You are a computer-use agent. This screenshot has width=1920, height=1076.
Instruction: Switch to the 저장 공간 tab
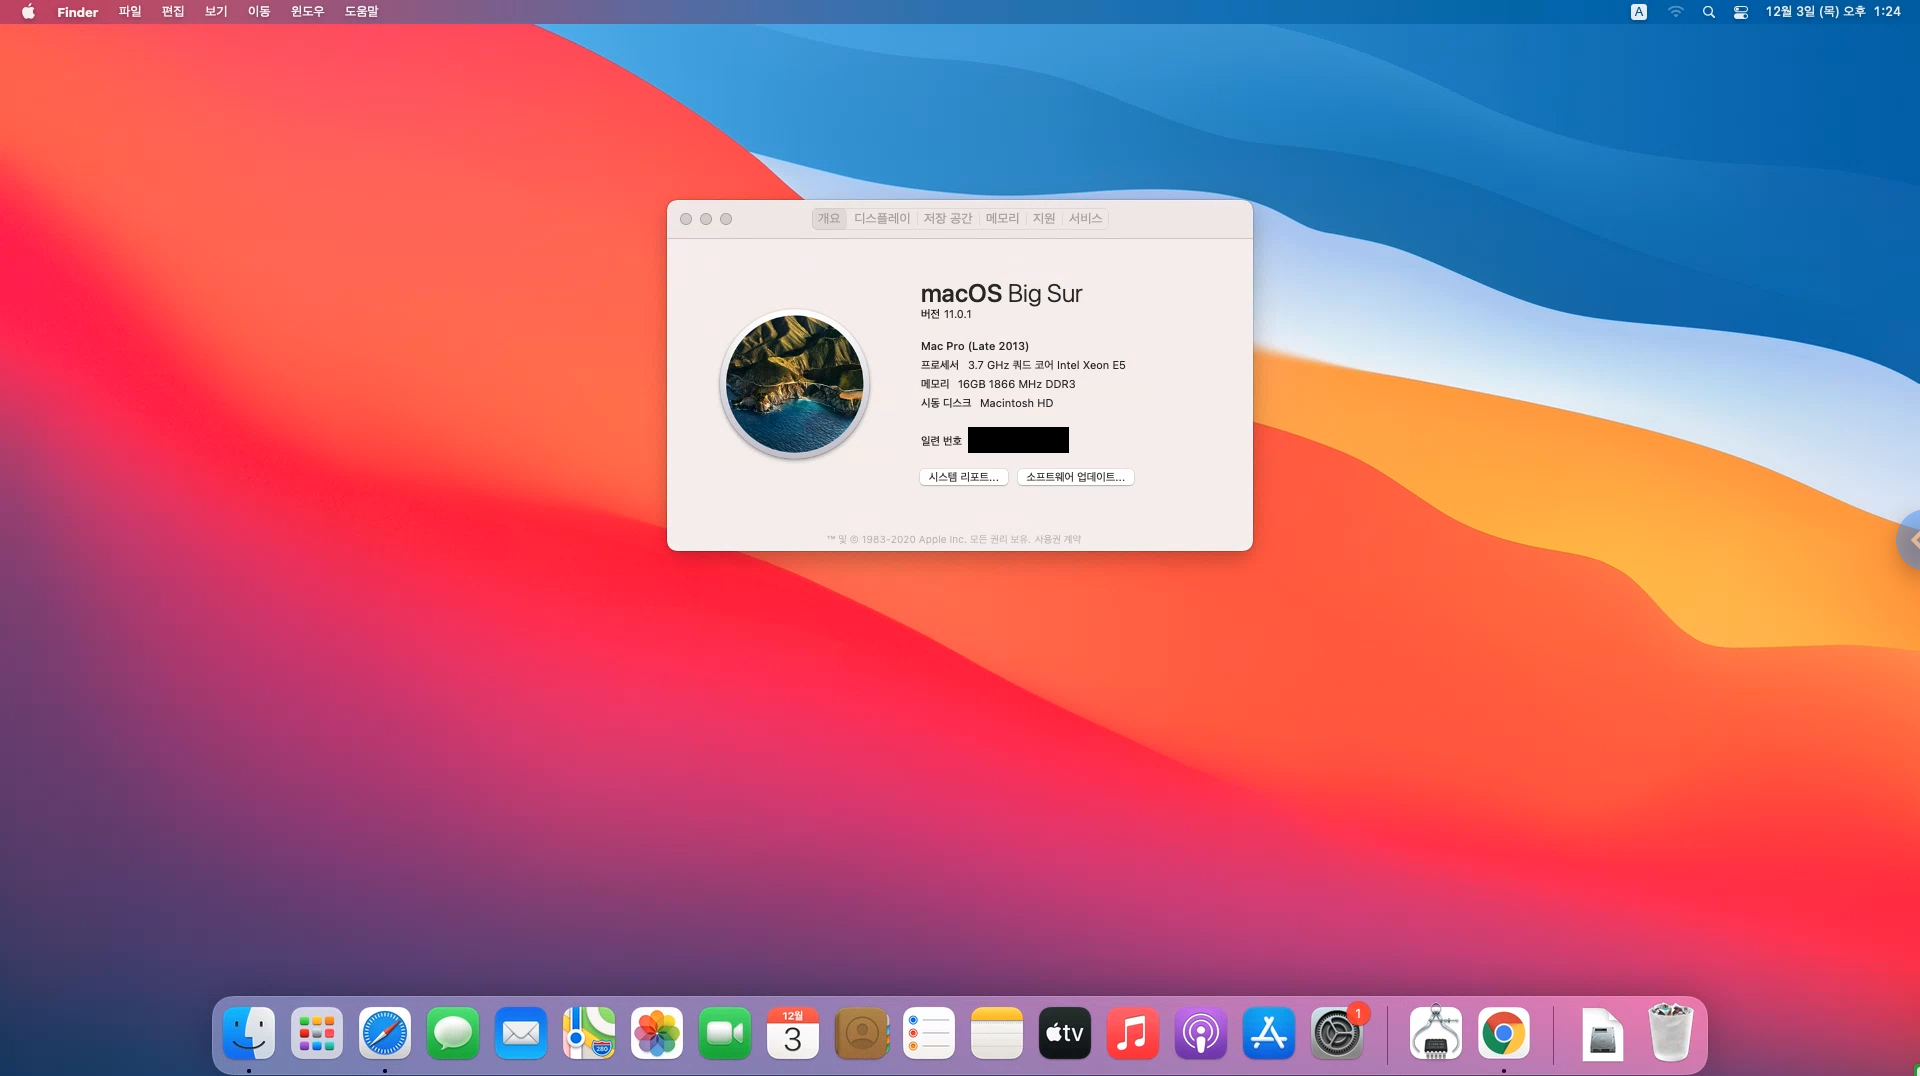(x=948, y=218)
